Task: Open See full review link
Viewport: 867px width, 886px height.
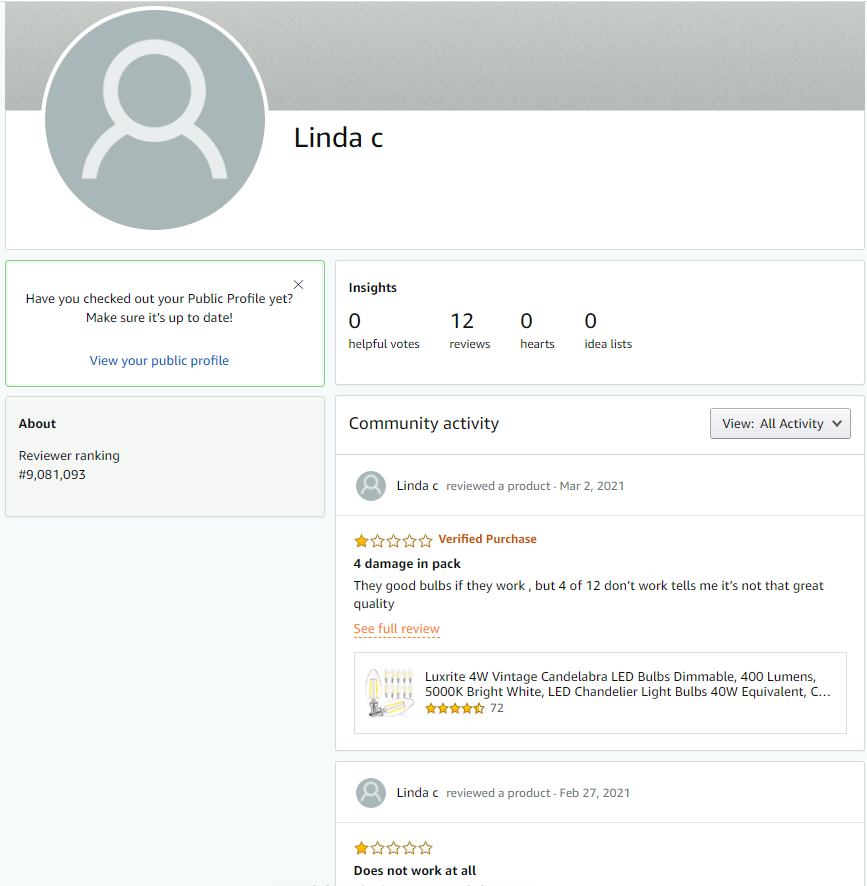Action: [396, 629]
